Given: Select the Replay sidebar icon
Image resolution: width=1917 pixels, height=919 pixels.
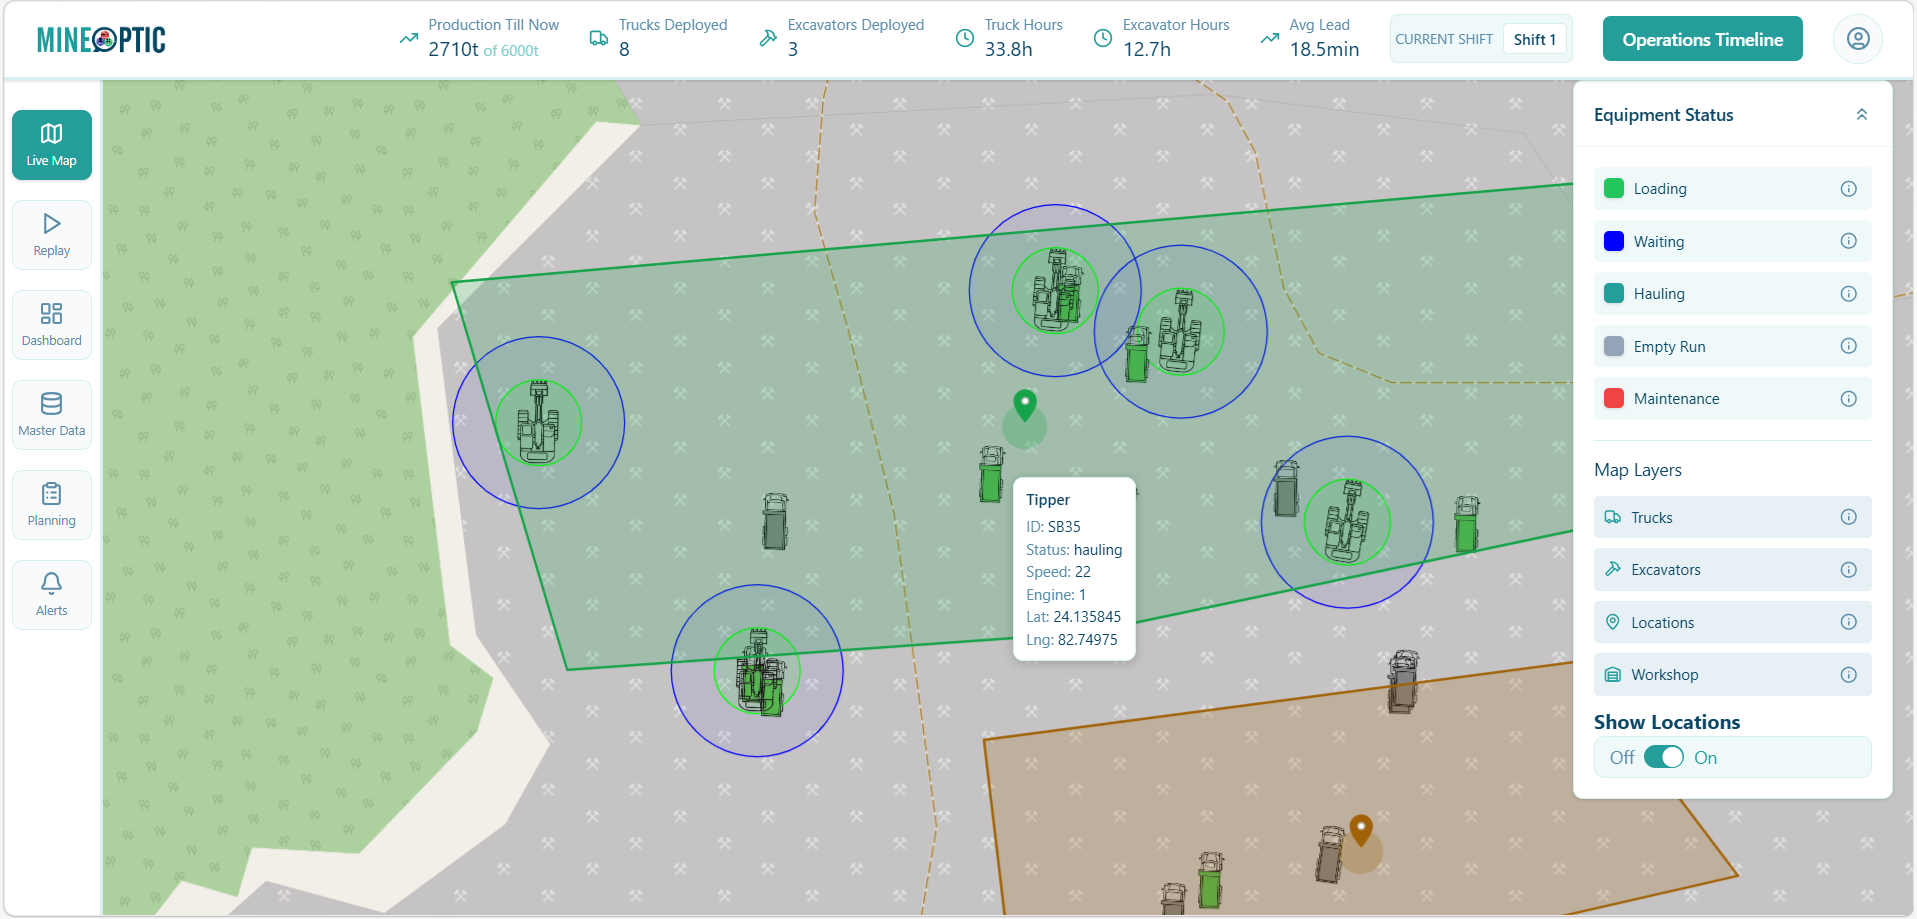Looking at the screenshot, I should [51, 234].
